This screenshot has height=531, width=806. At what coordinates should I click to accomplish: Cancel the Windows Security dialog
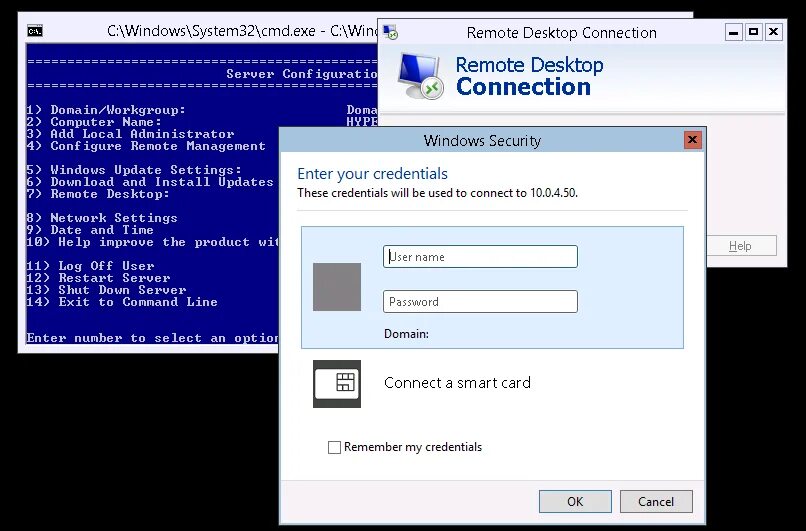[656, 501]
